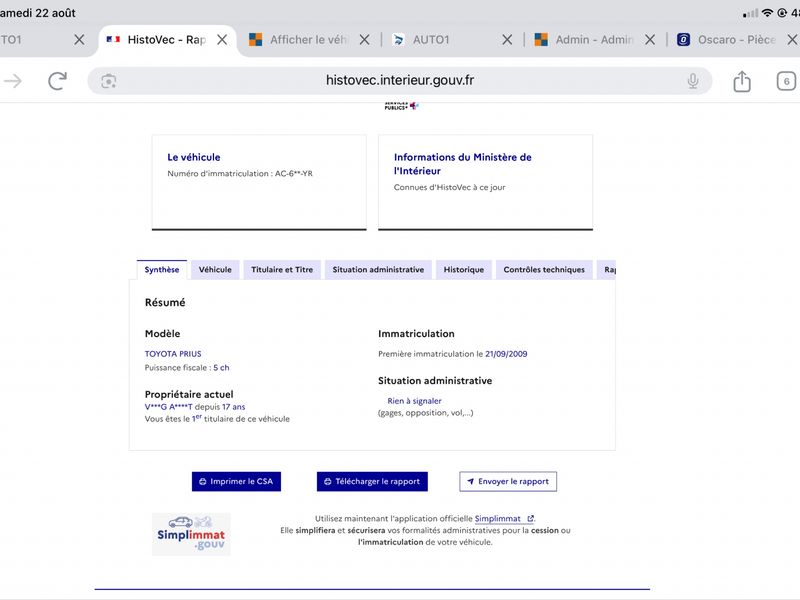
Task: Click owner name V***G A****T
Action: [169, 407]
